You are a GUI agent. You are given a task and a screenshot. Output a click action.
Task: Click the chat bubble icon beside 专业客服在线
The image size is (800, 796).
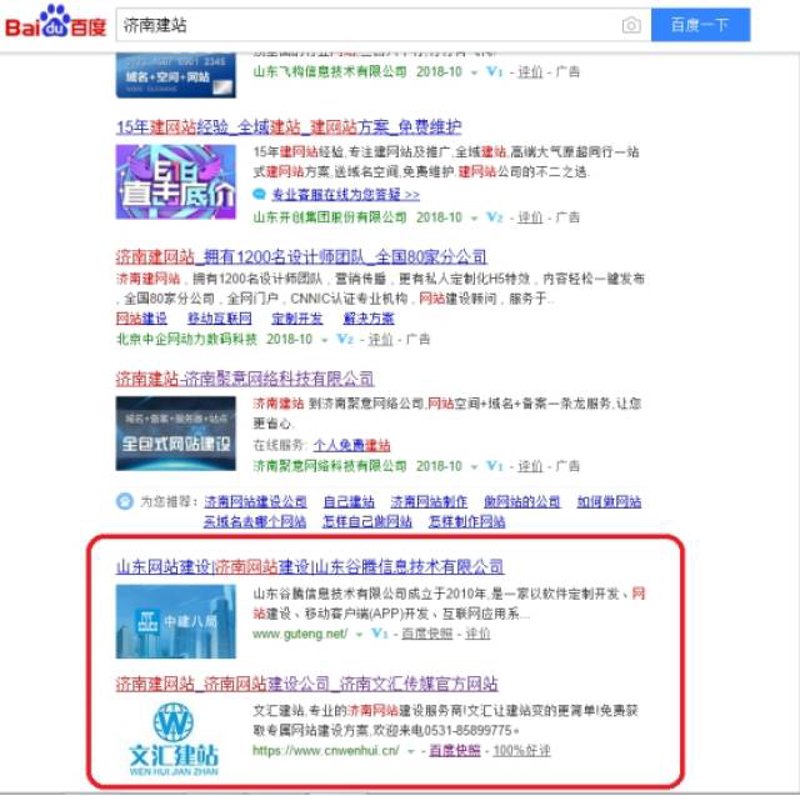coord(259,194)
